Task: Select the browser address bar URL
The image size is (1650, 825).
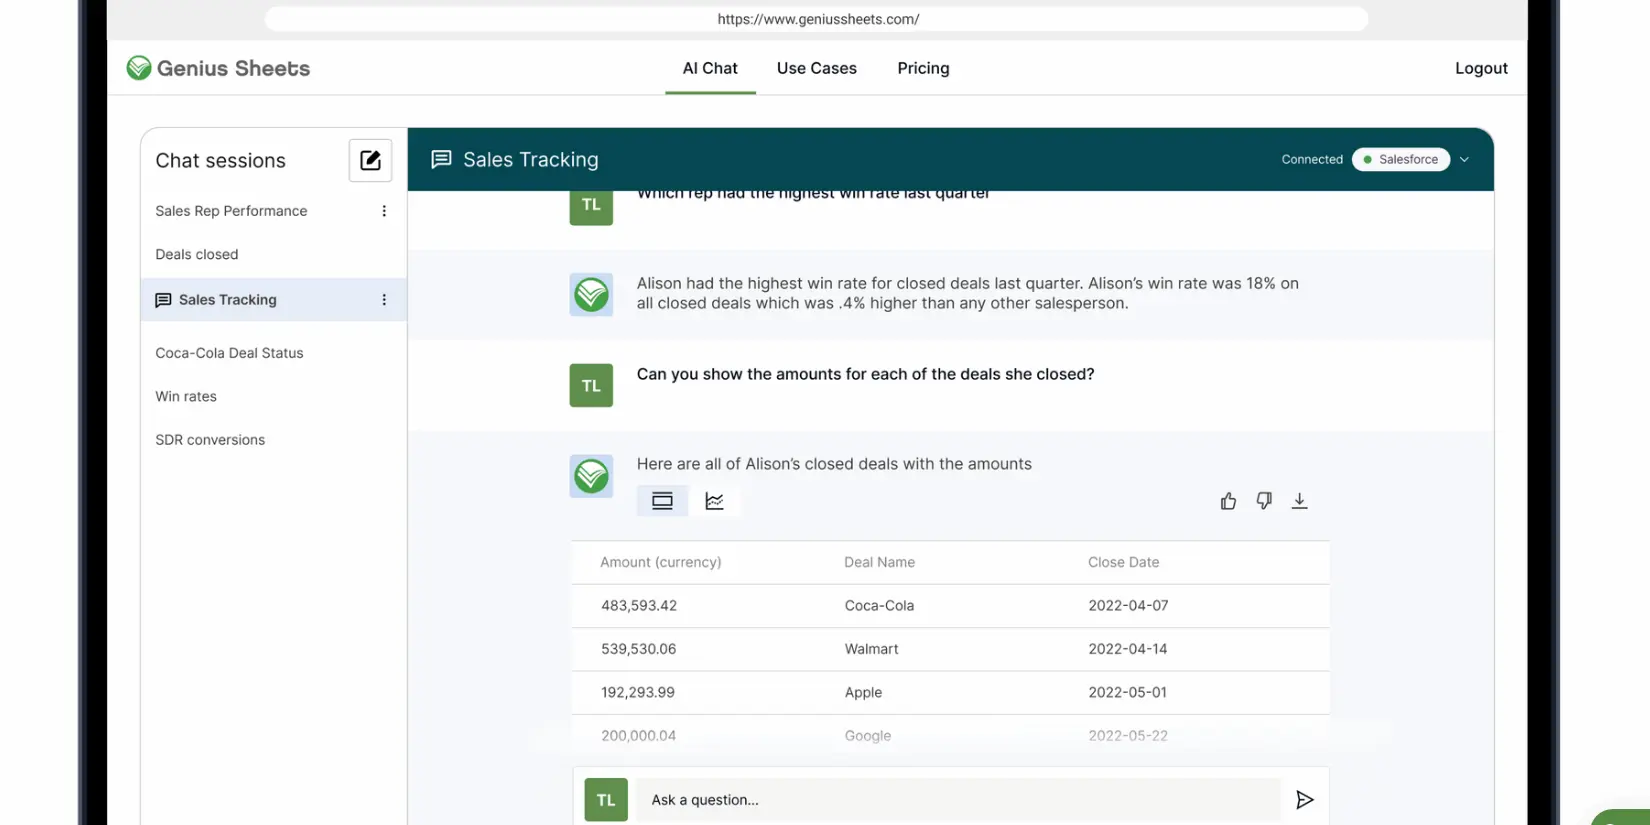Action: [817, 19]
